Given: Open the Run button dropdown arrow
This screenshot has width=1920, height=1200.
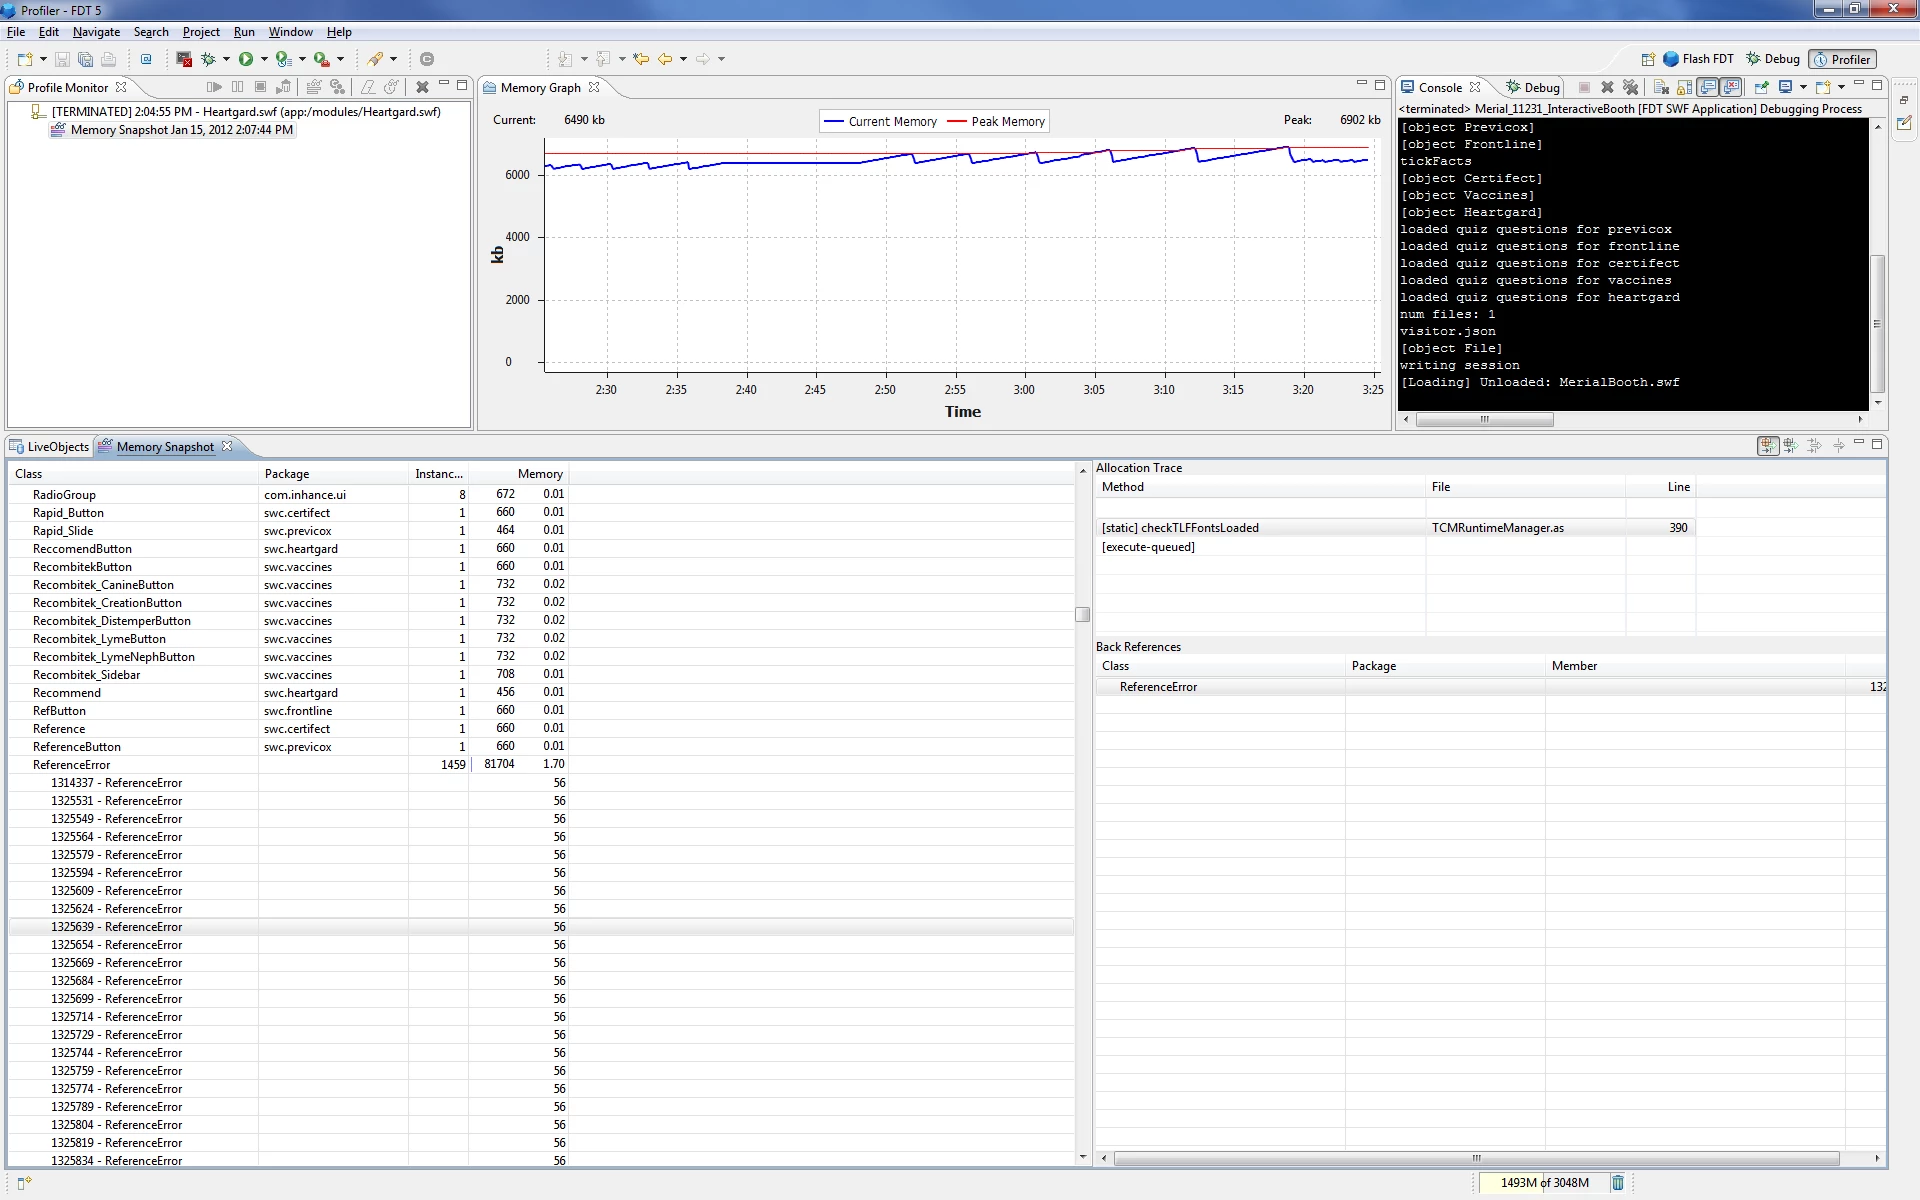Looking at the screenshot, I should pos(264,59).
